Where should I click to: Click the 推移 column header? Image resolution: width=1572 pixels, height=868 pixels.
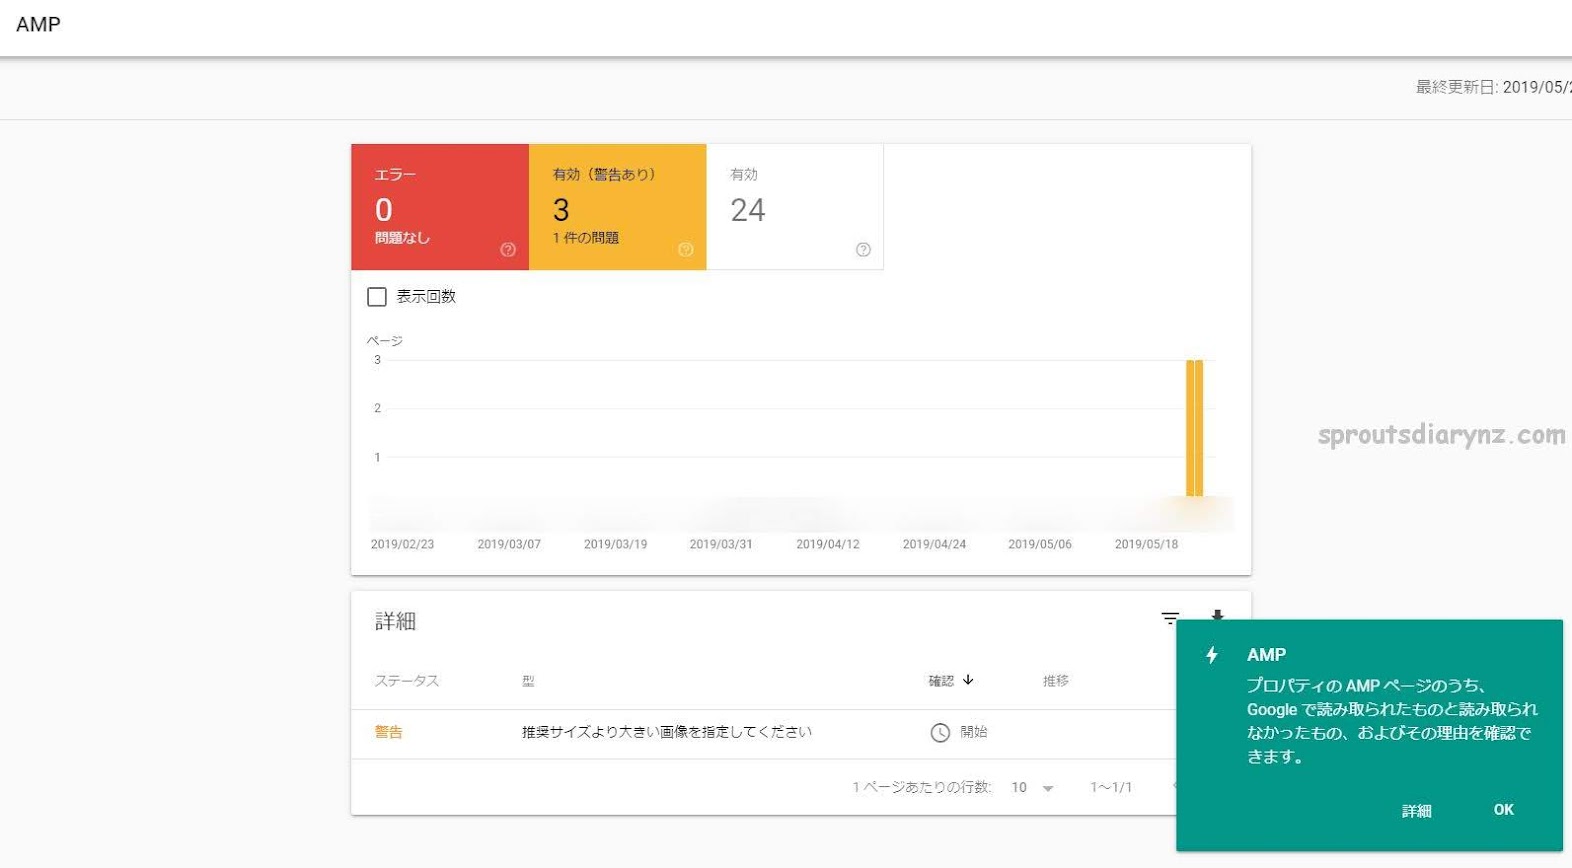(1056, 681)
